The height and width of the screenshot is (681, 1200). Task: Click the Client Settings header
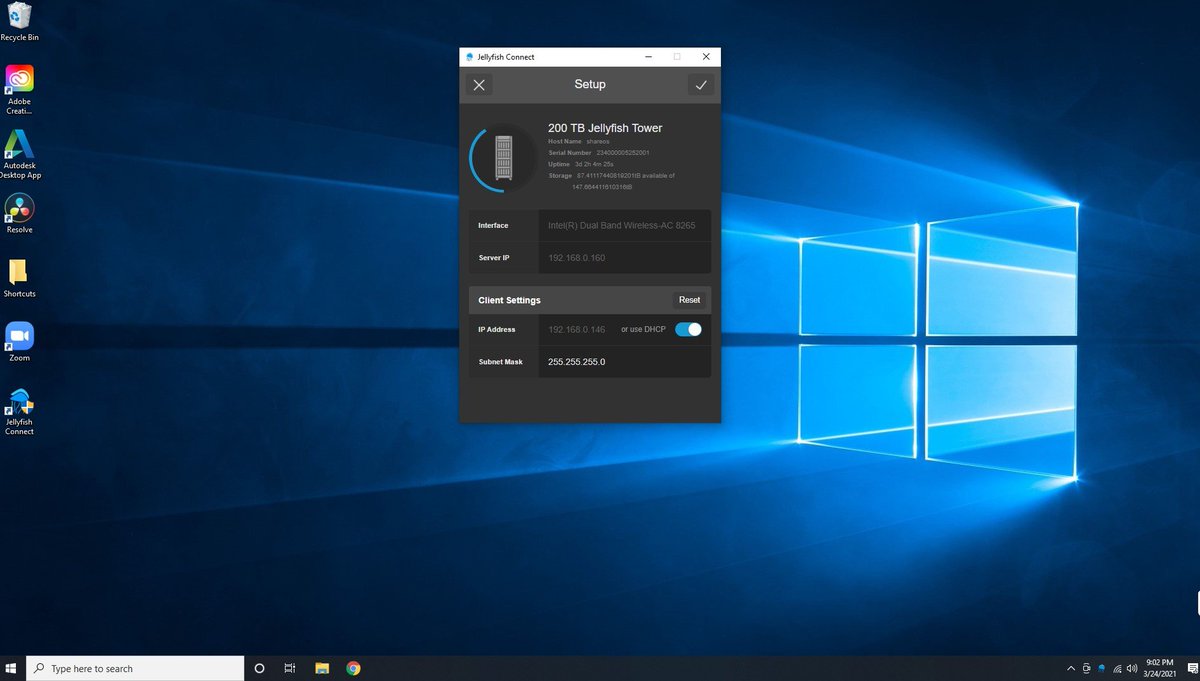509,300
